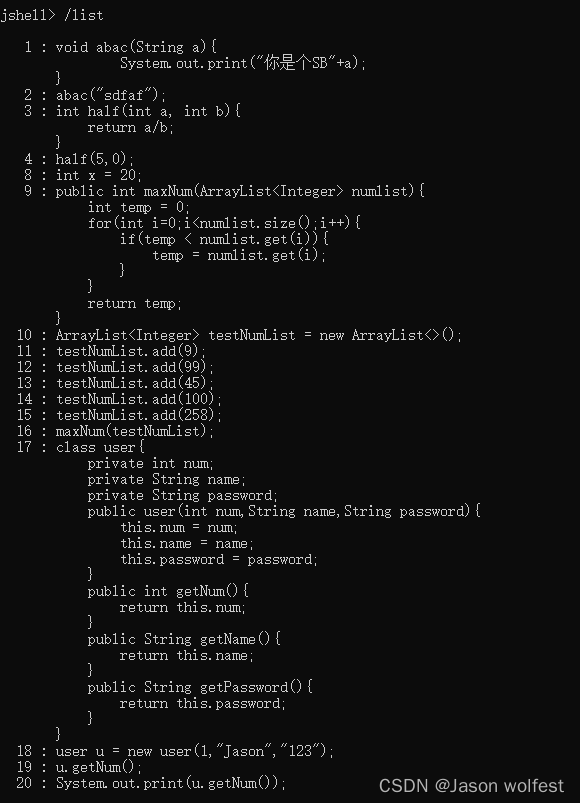Click the System.out.print(u.getNum()) line
Screen dimensions: 580x803
pyautogui.click(x=171, y=783)
